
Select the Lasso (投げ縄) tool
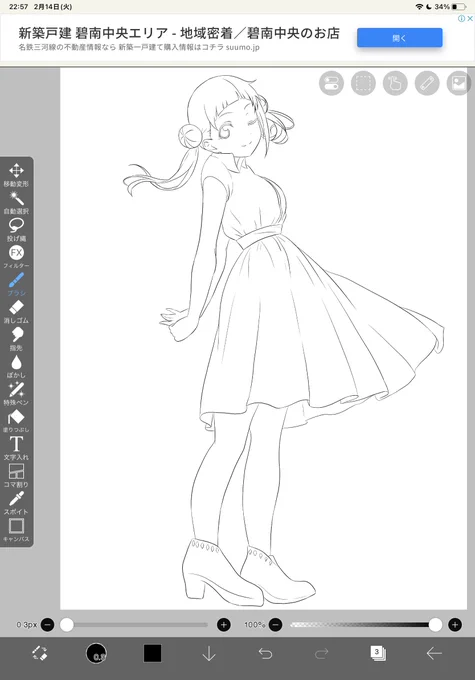pos(16,229)
